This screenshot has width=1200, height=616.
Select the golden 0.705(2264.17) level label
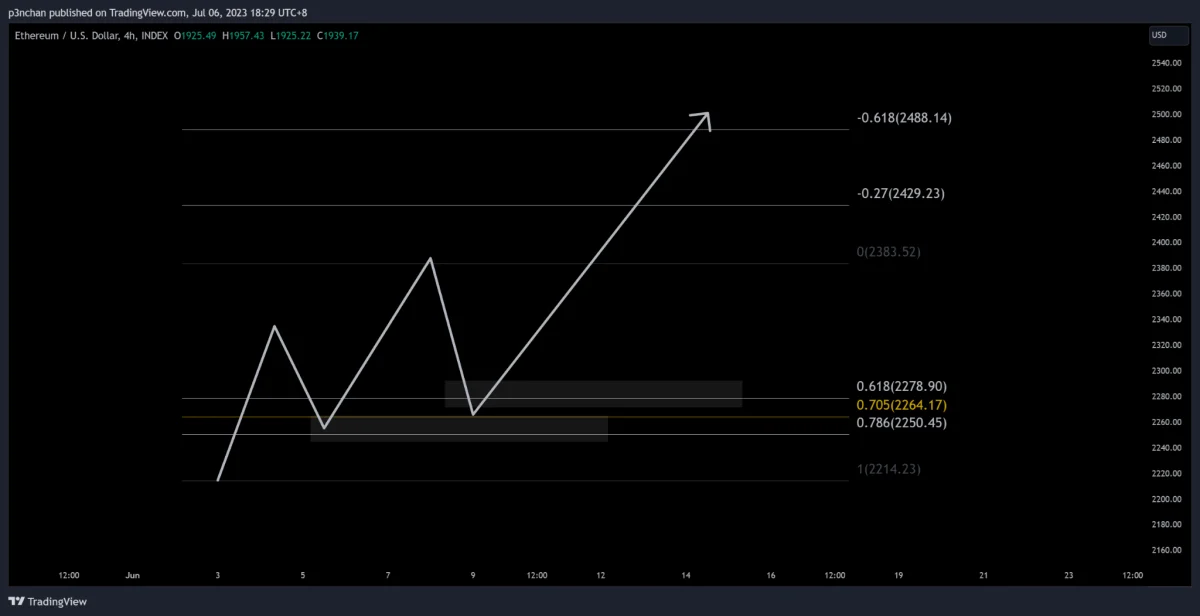point(901,405)
